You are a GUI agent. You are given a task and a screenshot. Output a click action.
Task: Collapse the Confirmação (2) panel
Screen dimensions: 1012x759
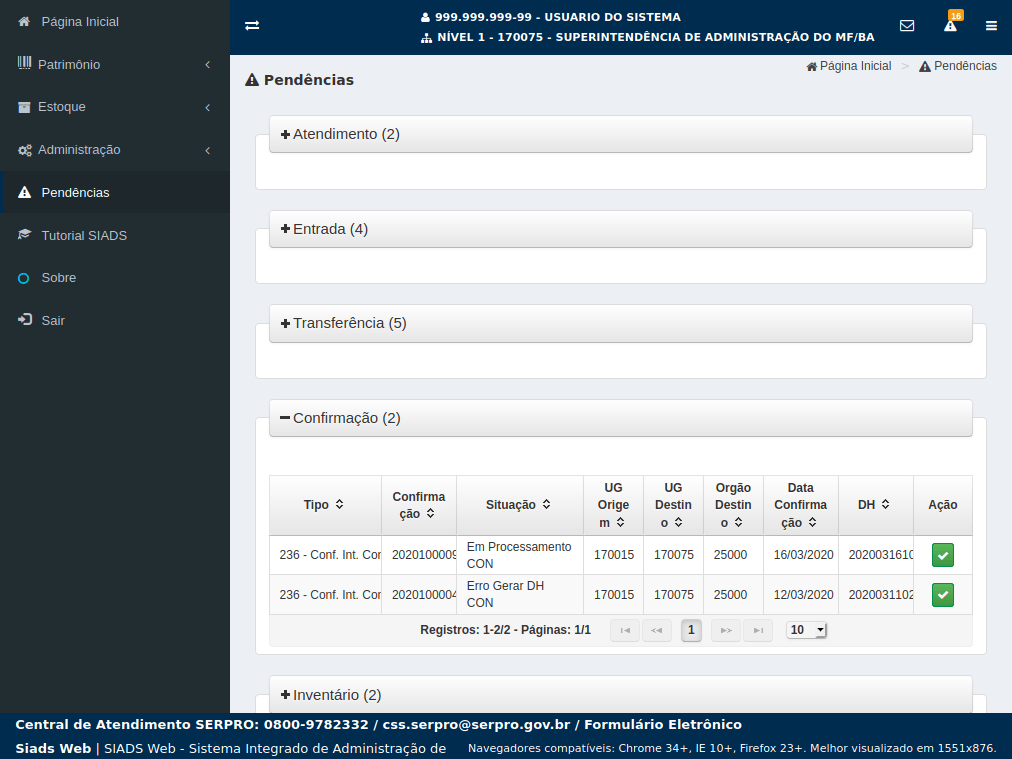[620, 418]
